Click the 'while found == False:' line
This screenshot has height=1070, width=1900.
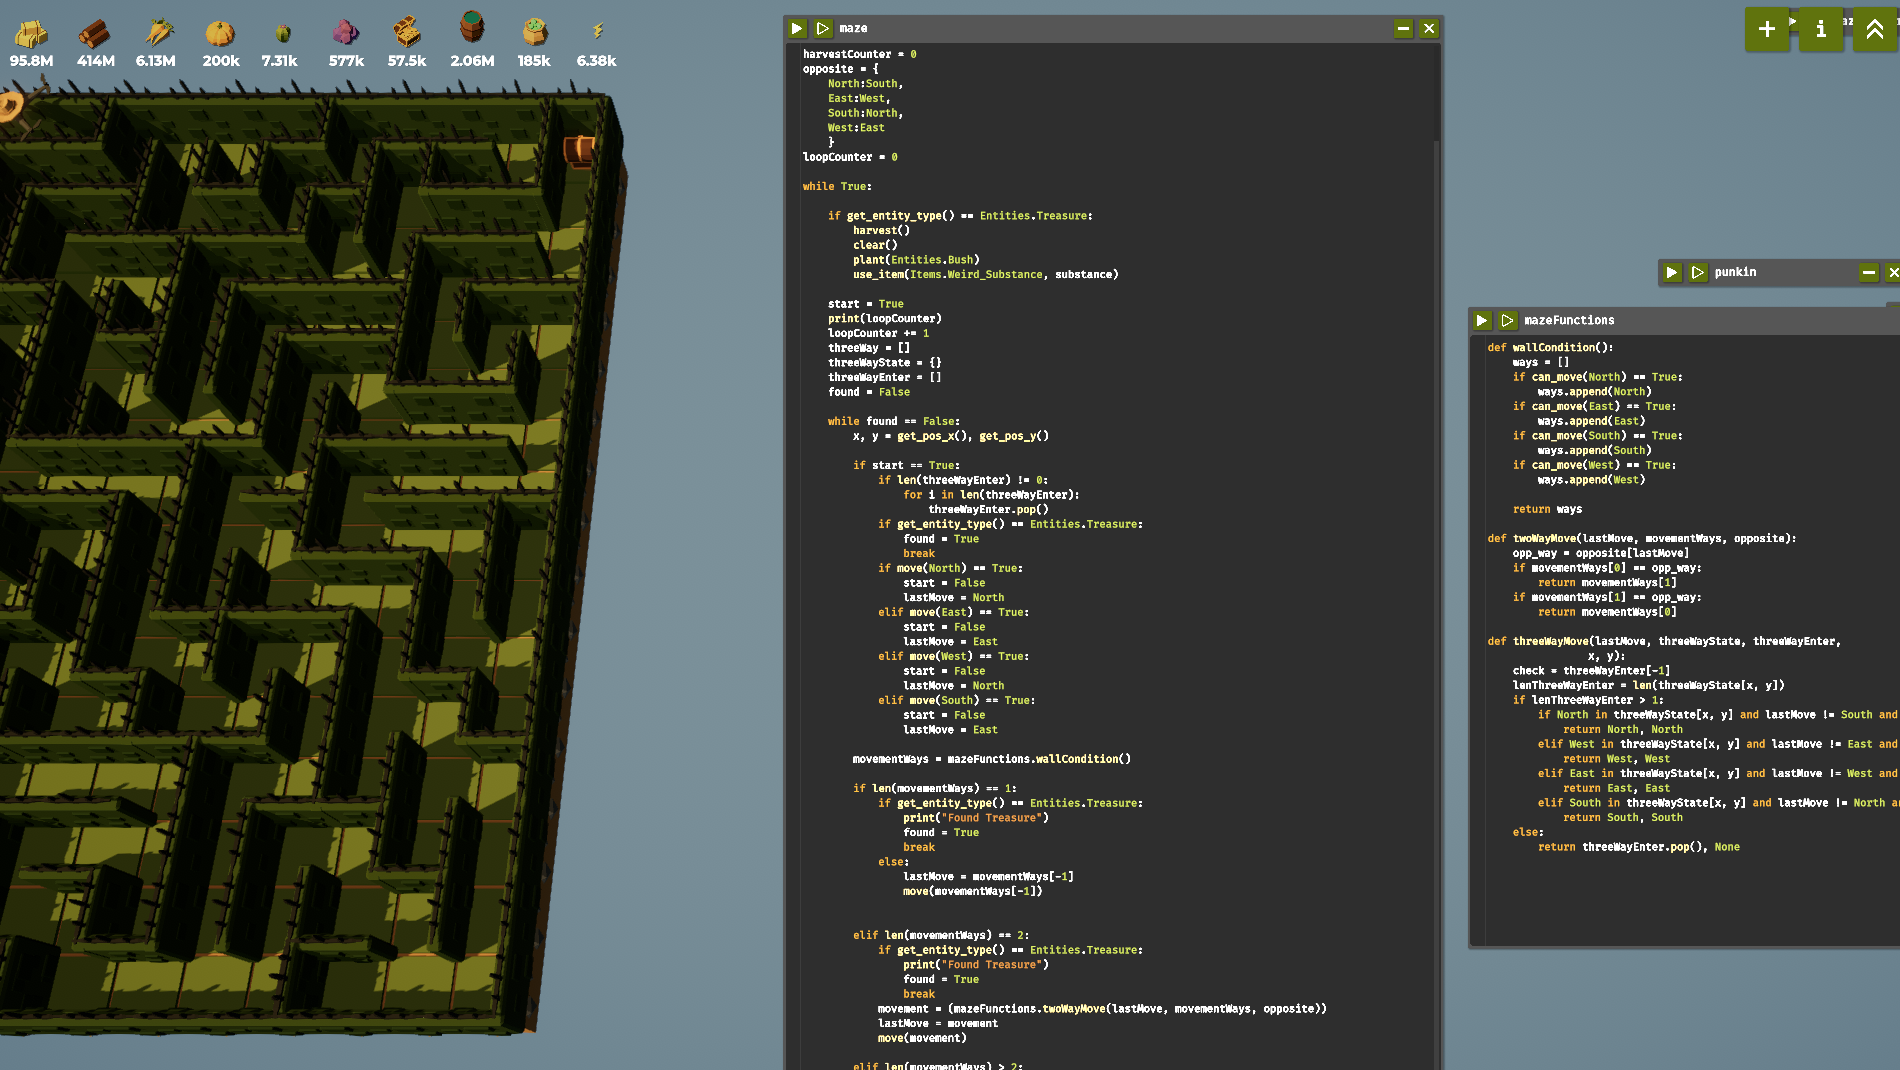click(x=893, y=421)
